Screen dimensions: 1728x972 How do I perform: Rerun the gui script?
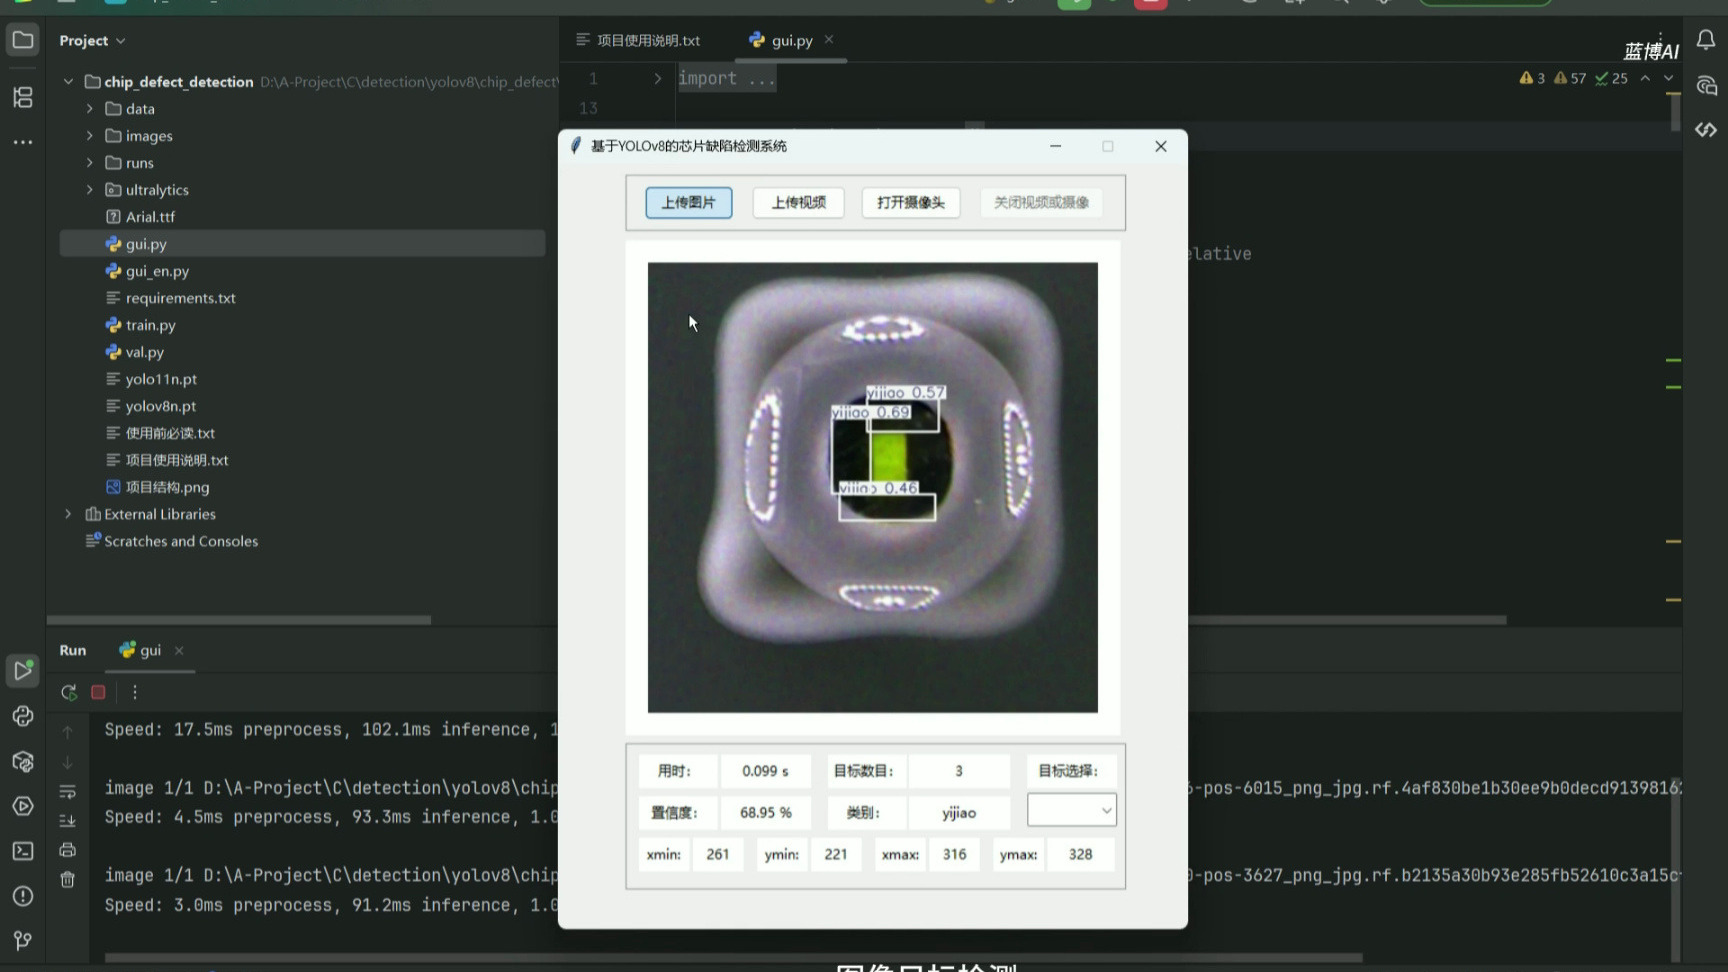(x=68, y=692)
